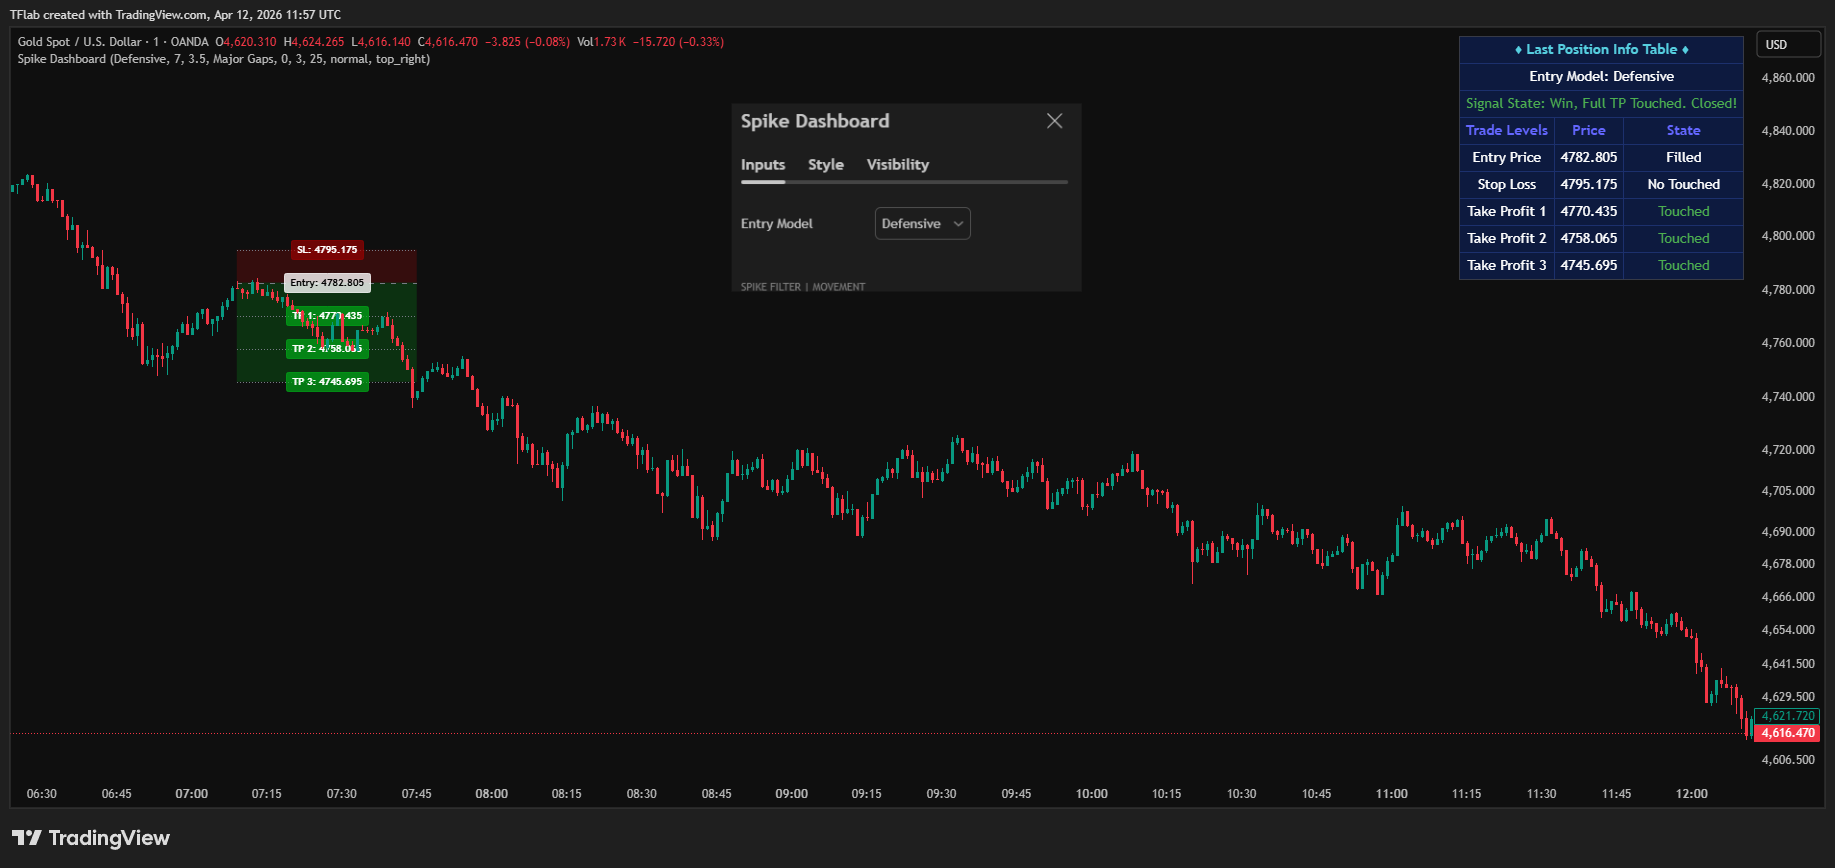Click the Signal State win status text
The image size is (1835, 868).
click(1601, 104)
